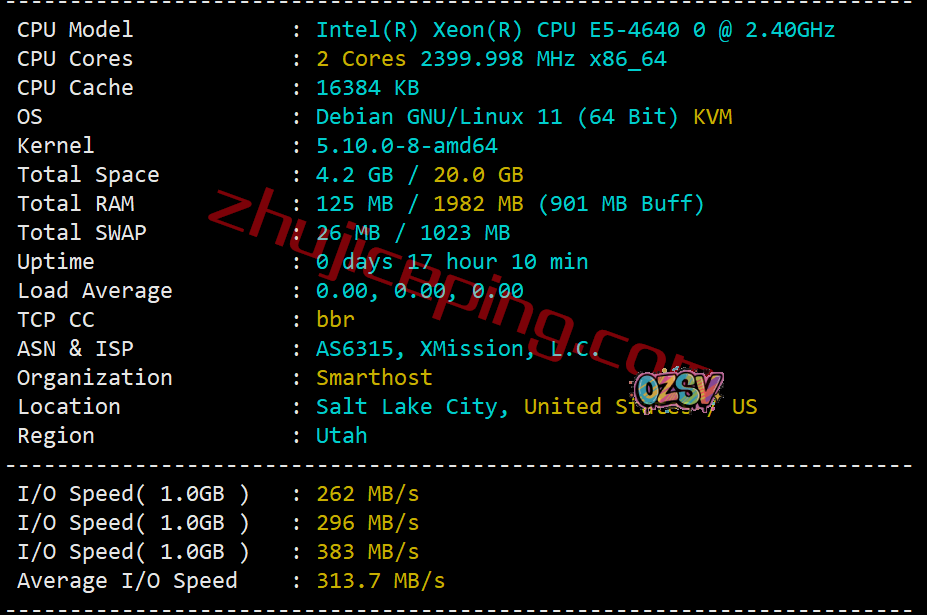Image resolution: width=927 pixels, height=615 pixels.
Task: Click the TCP CC value bbr
Action: tap(335, 320)
